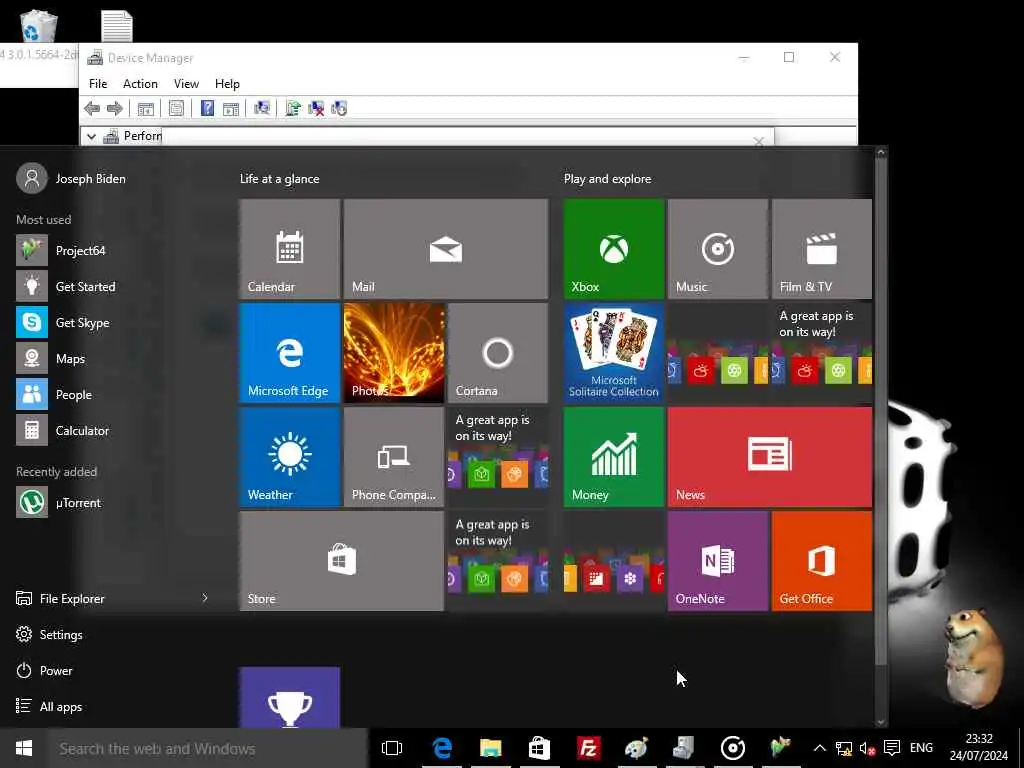Image resolution: width=1024 pixels, height=768 pixels.
Task: Open the Cortana tile
Action: coord(498,353)
